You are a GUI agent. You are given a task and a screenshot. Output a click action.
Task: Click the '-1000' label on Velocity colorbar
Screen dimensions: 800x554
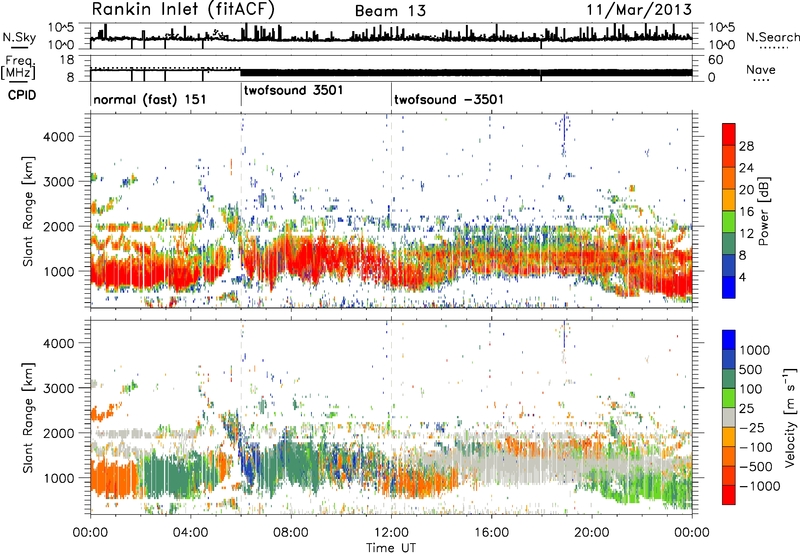pos(760,486)
